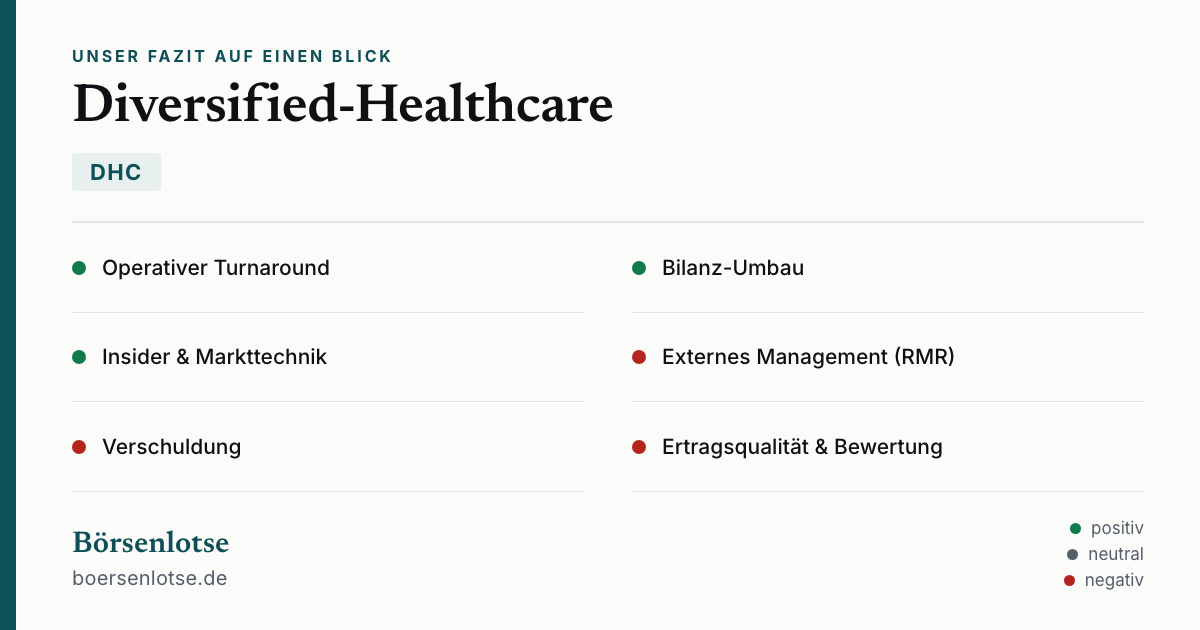1200x630 pixels.
Task: Click the green dot beside Operativer Turnaround
Action: point(79,268)
